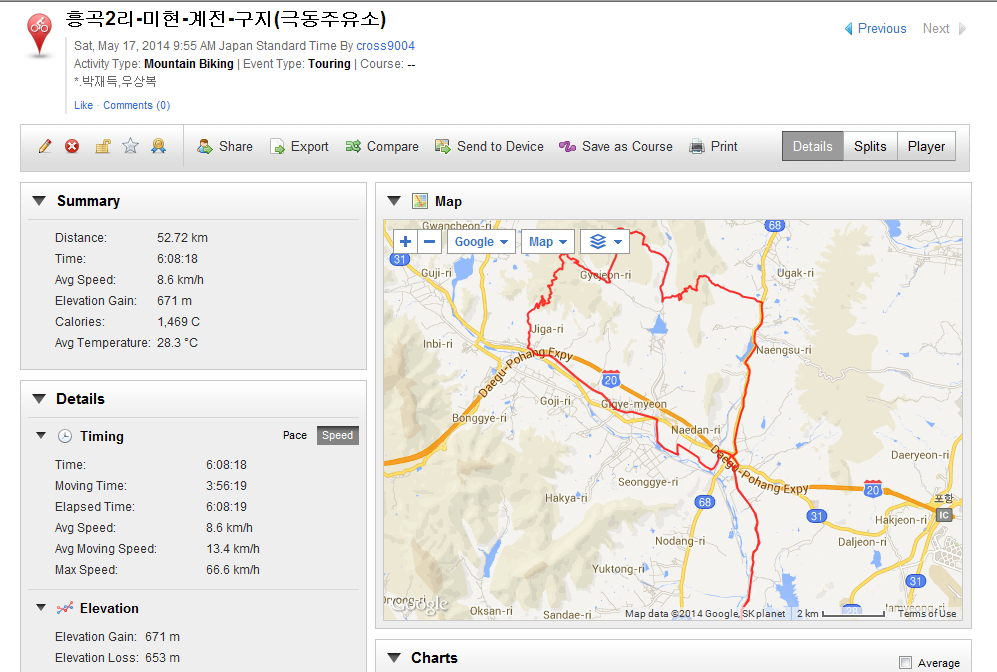
Task: Click the Daegu-Pohang Expy route 20 shield
Action: pyautogui.click(x=611, y=380)
